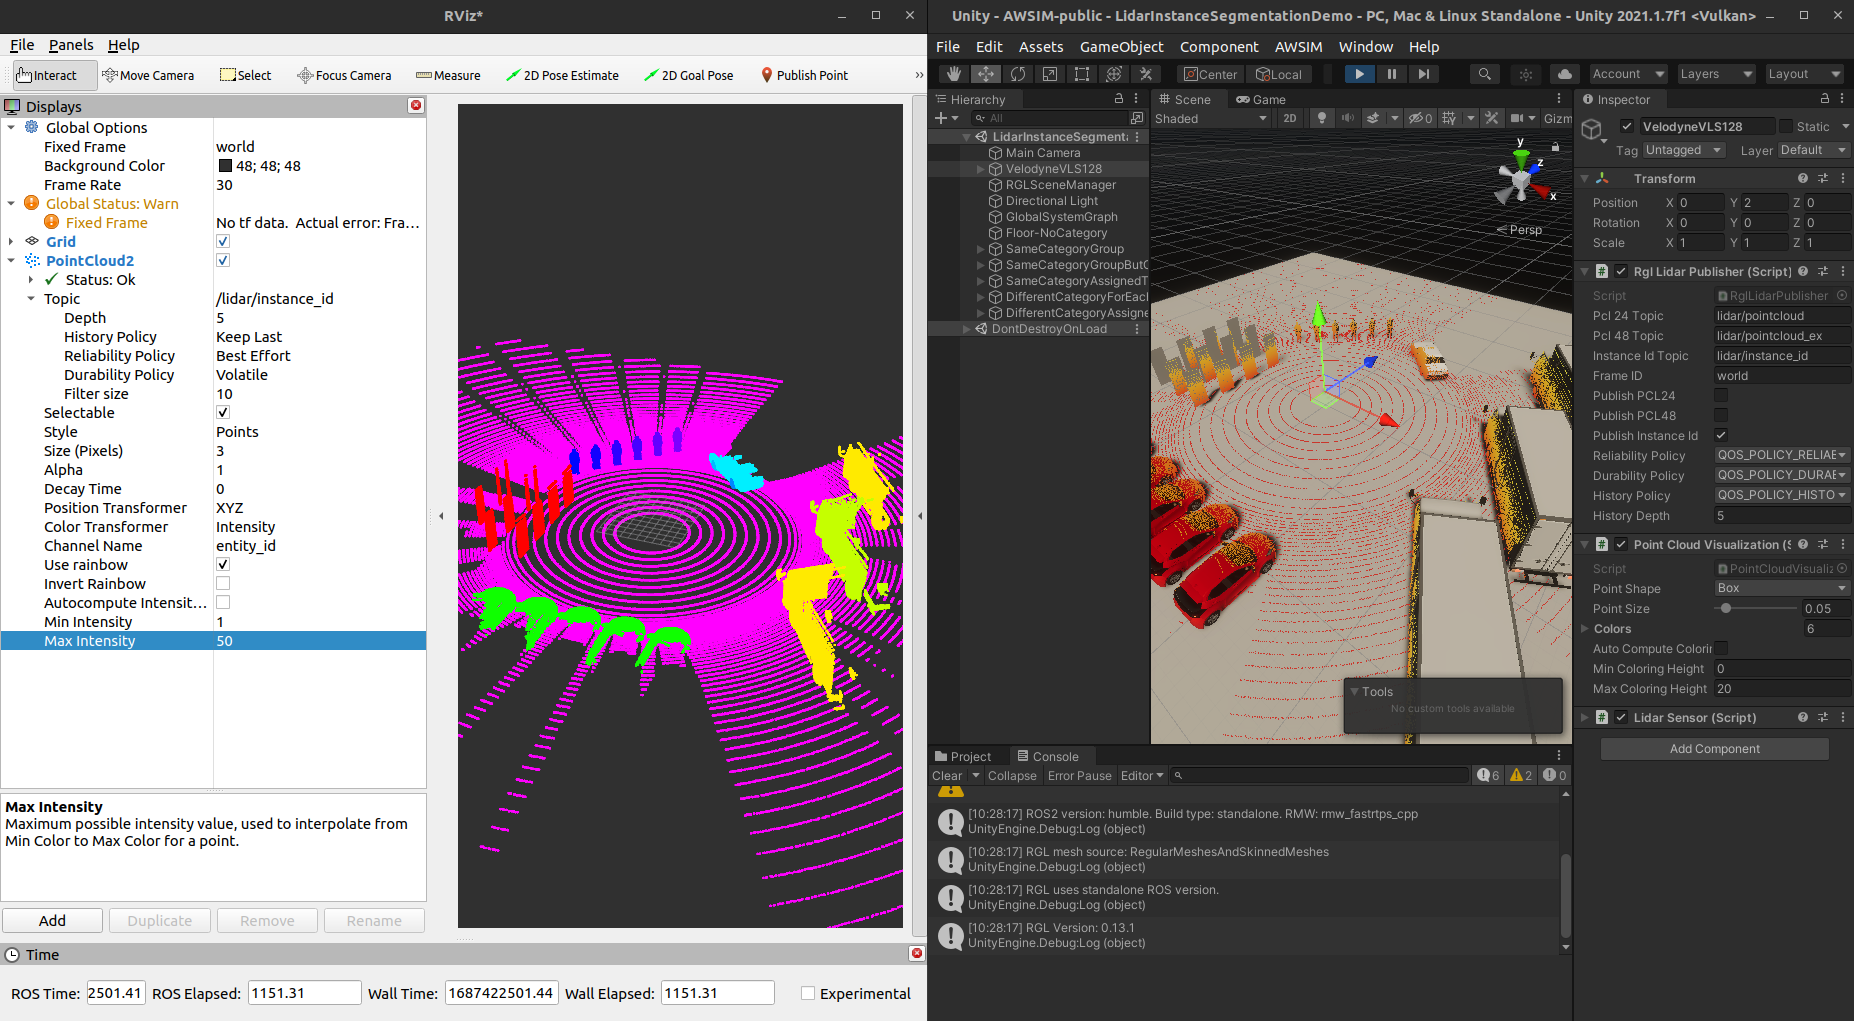Open the AWSIM menu
The image size is (1854, 1021).
click(x=1298, y=46)
